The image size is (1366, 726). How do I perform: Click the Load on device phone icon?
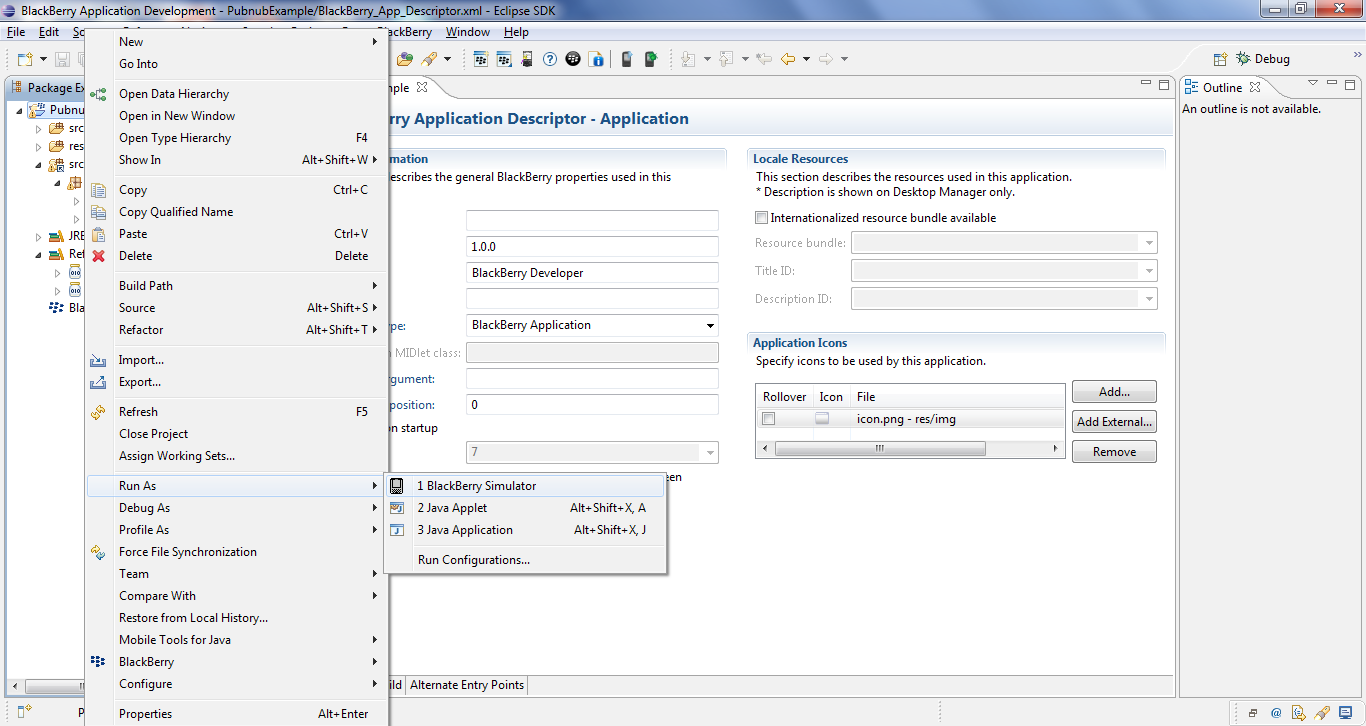point(627,59)
